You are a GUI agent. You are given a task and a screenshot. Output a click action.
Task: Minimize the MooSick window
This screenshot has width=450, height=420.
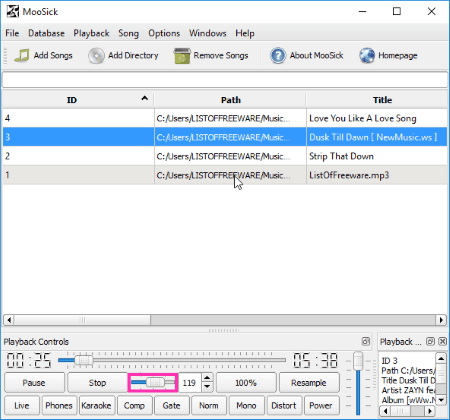(x=363, y=11)
